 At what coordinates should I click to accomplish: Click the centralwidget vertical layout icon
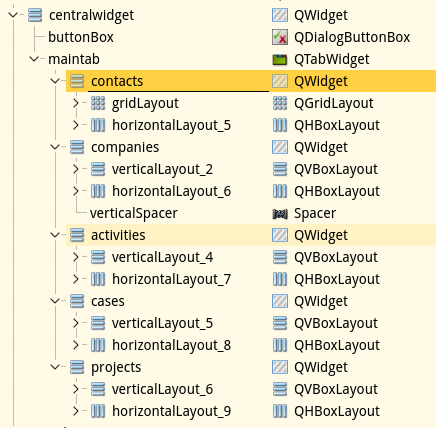click(x=35, y=15)
